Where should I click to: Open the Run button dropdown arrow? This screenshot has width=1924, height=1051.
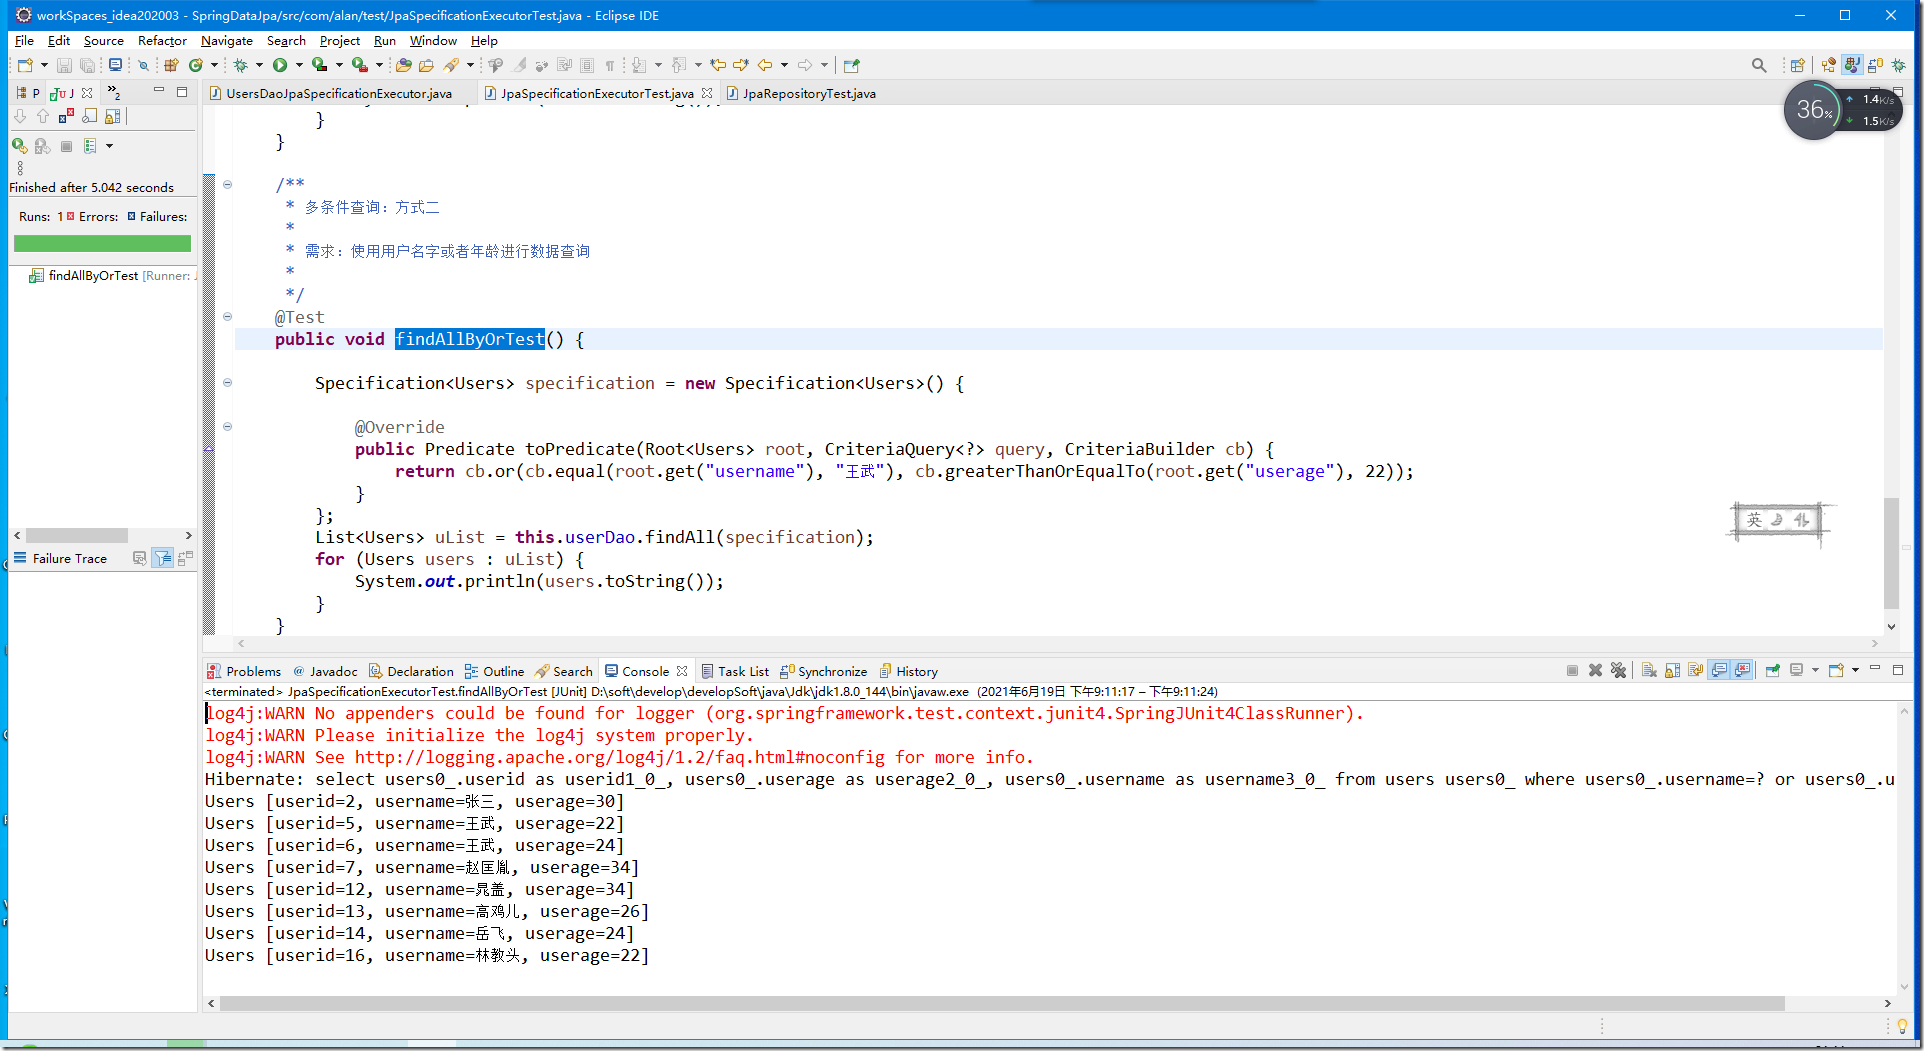point(299,65)
